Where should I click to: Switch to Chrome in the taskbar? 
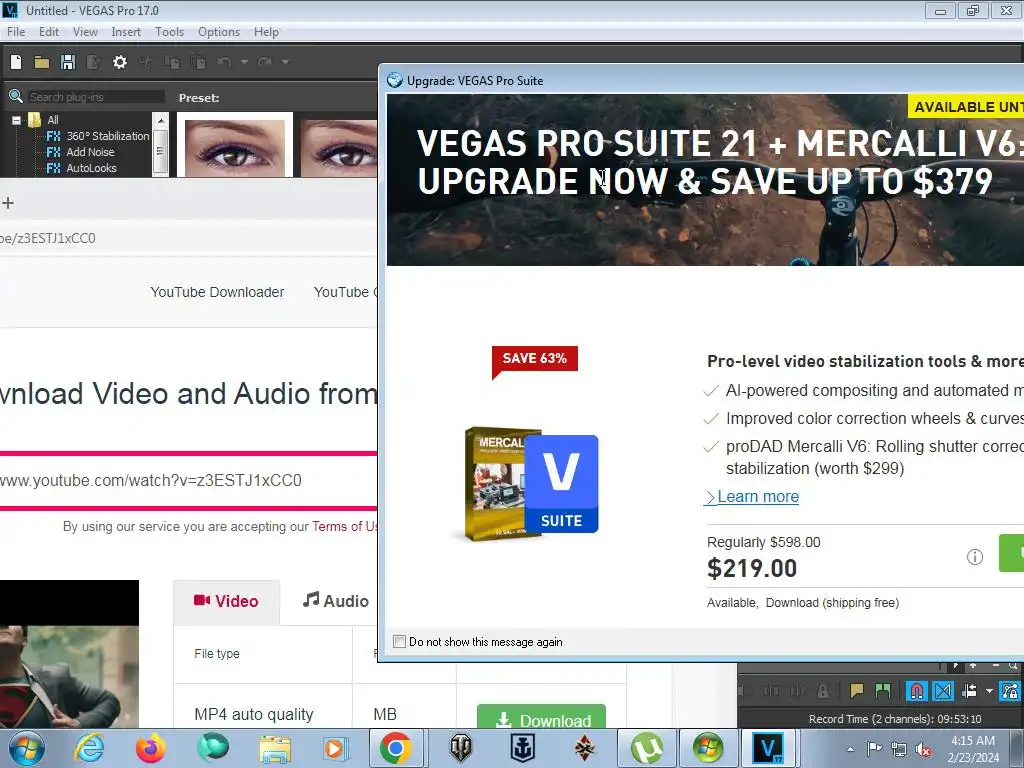395,748
